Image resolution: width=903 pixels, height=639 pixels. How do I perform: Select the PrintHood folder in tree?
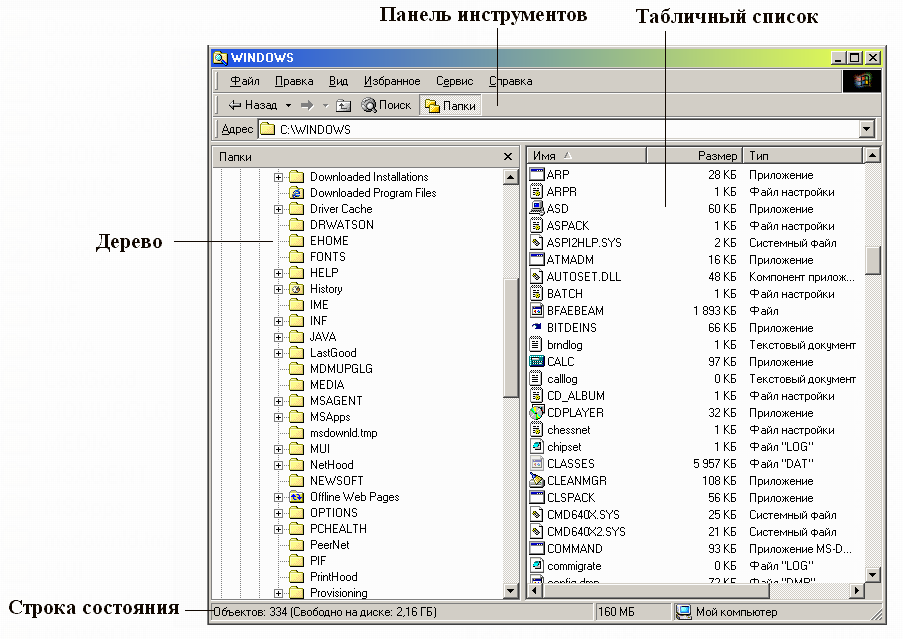tap(333, 577)
